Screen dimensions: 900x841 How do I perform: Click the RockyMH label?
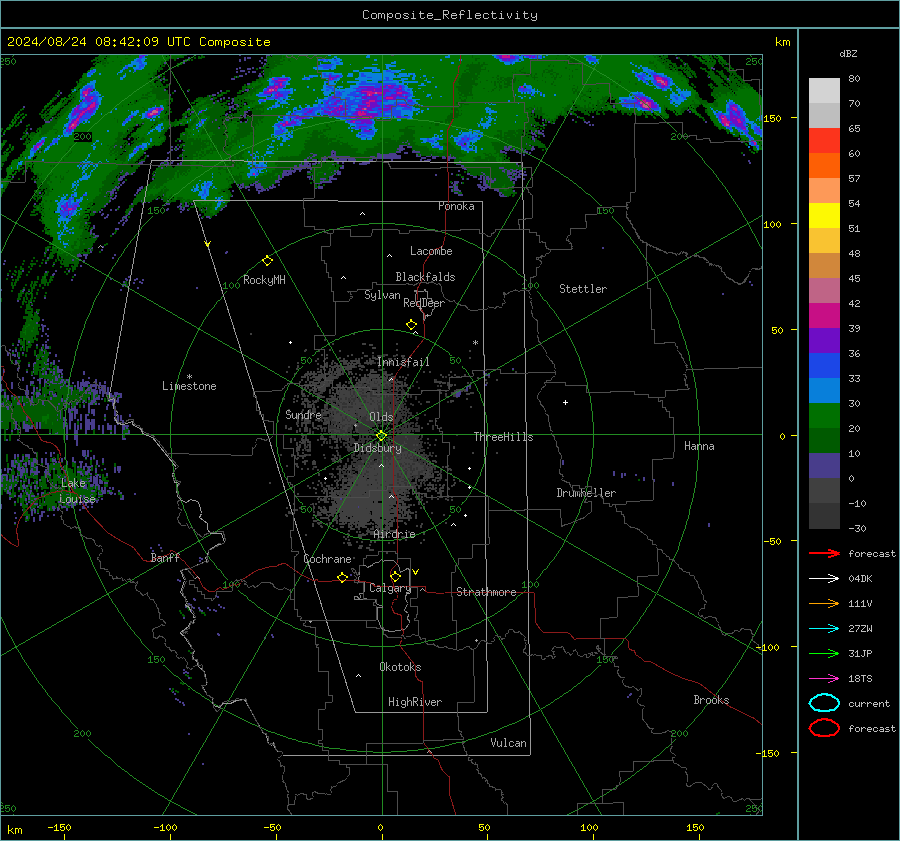pyautogui.click(x=264, y=280)
